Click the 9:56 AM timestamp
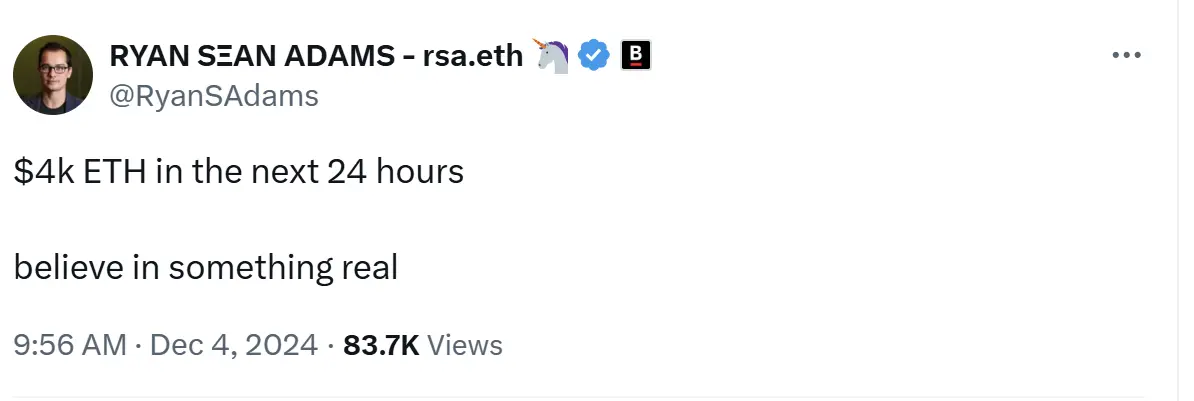This screenshot has height=401, width=1194. tap(70, 346)
